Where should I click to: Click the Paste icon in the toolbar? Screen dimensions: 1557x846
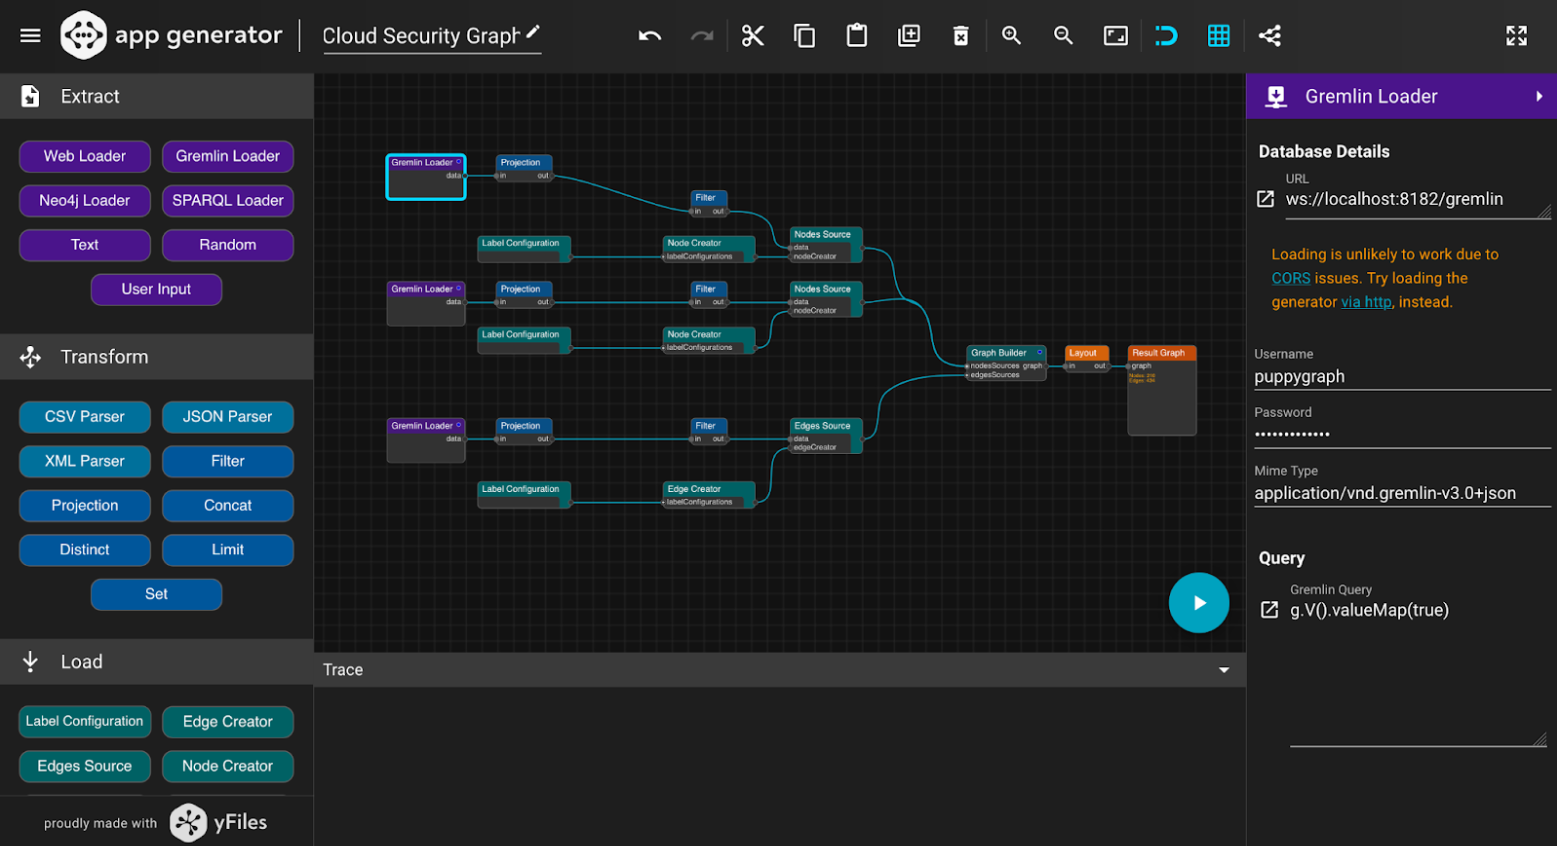pos(857,35)
